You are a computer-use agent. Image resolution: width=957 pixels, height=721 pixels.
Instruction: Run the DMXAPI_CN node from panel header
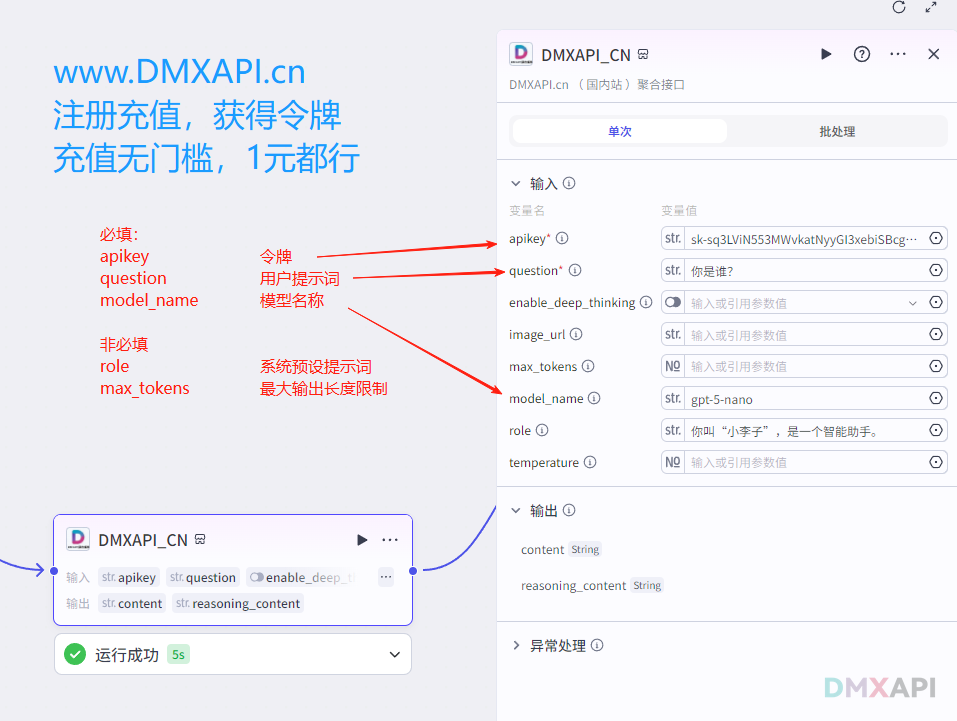click(x=826, y=54)
